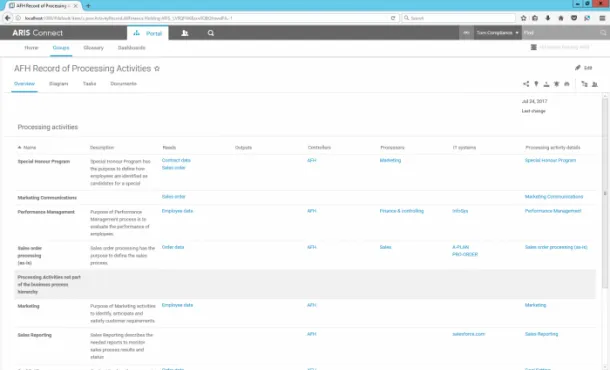610x370 pixels.
Task: Click the print icon in the overview toolbar
Action: point(566,84)
